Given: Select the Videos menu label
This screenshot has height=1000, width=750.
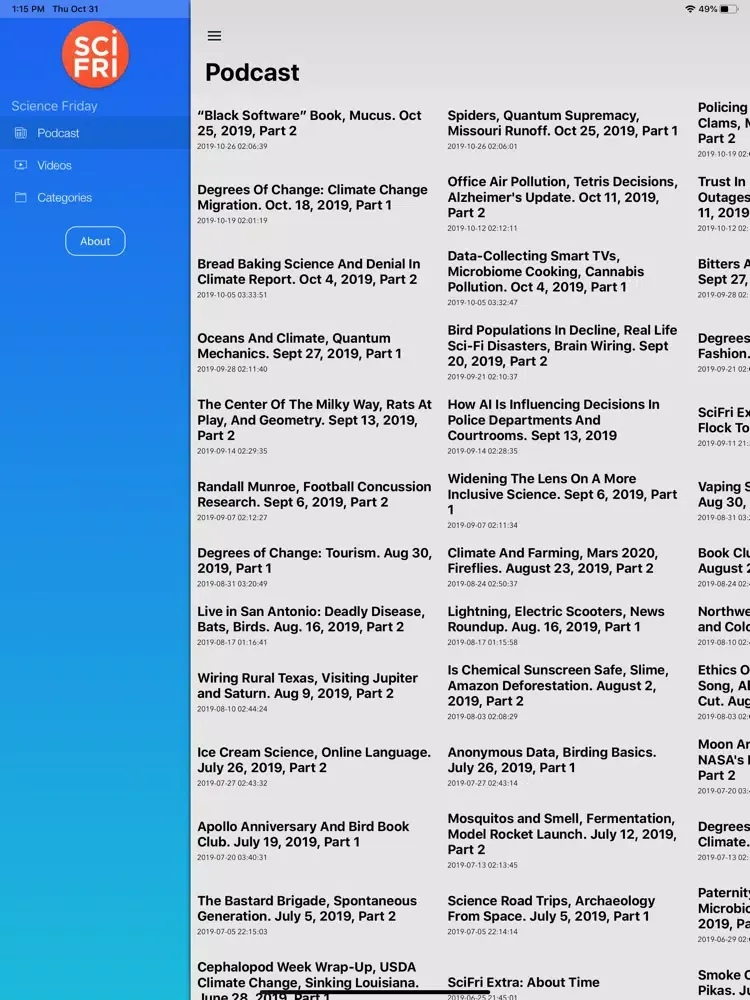Looking at the screenshot, I should [54, 165].
